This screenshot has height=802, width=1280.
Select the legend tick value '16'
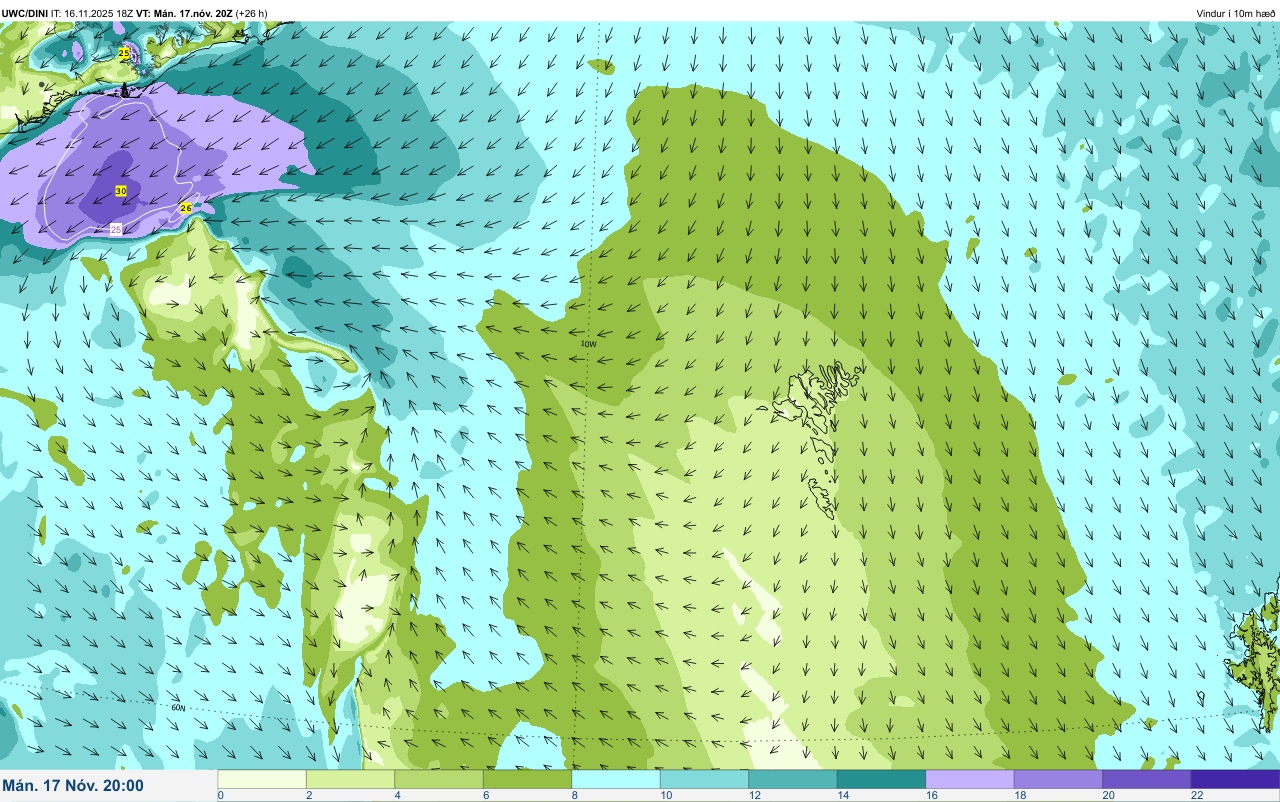tap(932, 796)
